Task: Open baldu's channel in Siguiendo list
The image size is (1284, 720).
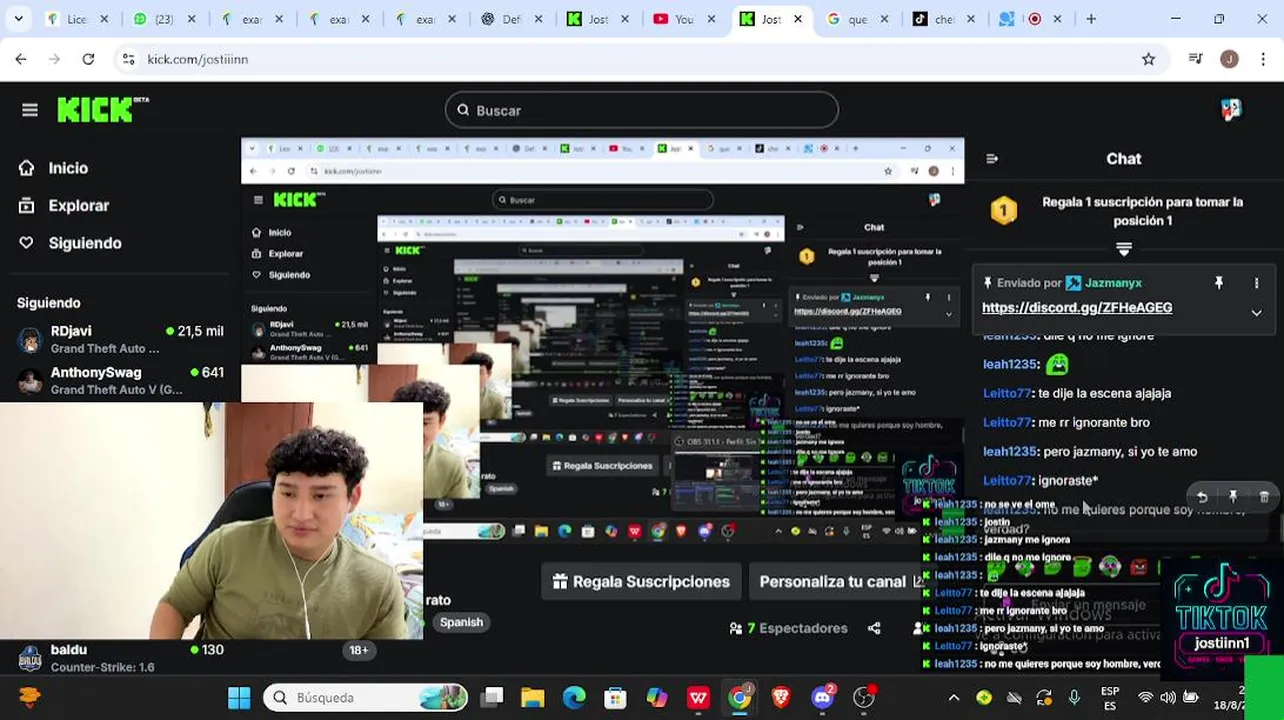Action: point(120,657)
